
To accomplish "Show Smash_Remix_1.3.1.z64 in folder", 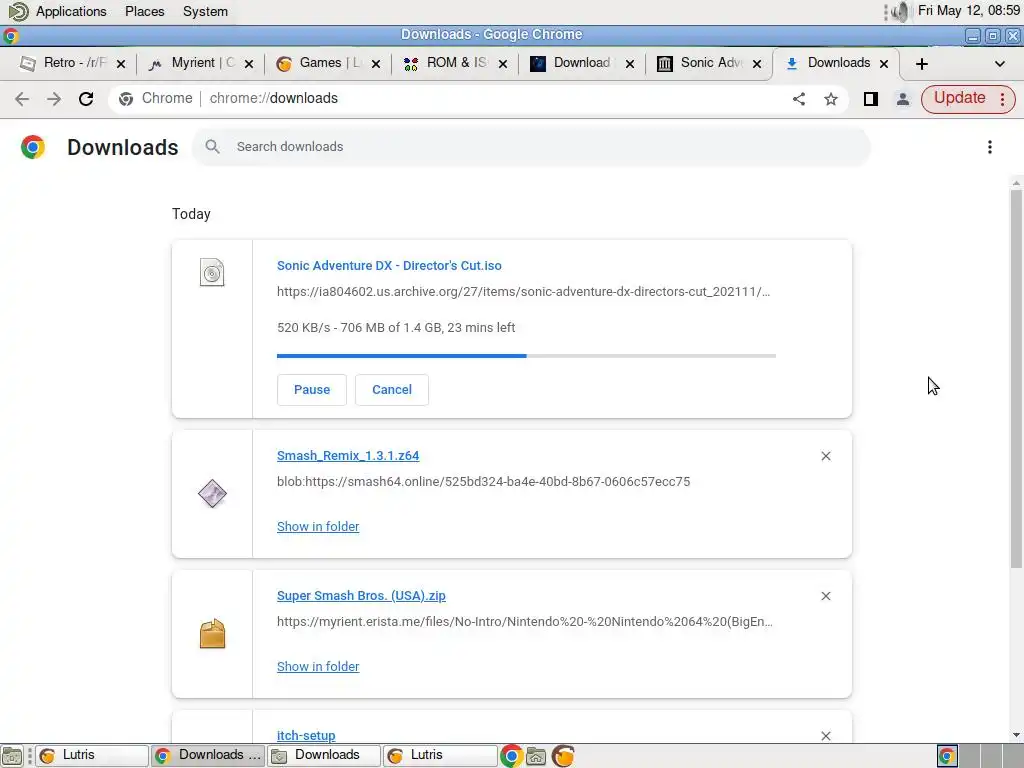I will (x=318, y=526).
